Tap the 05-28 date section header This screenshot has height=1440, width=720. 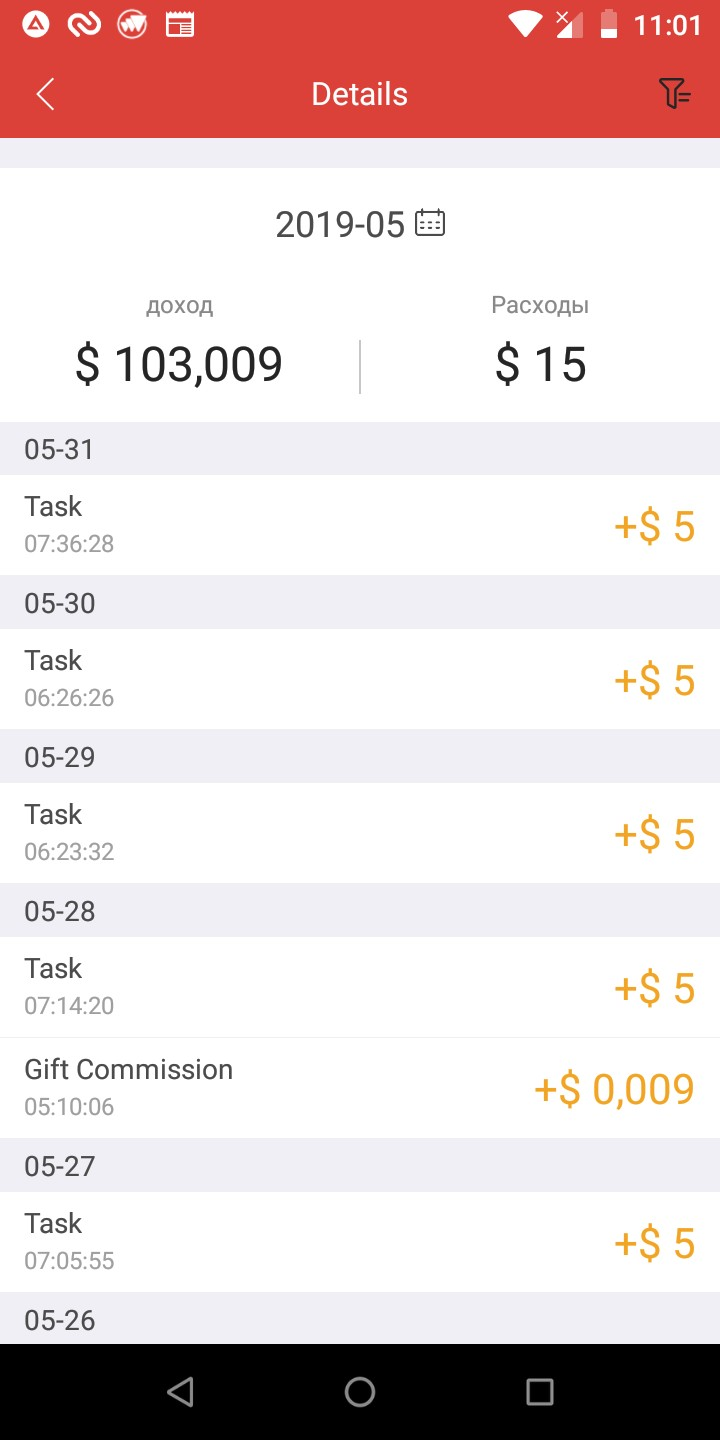pos(60,911)
